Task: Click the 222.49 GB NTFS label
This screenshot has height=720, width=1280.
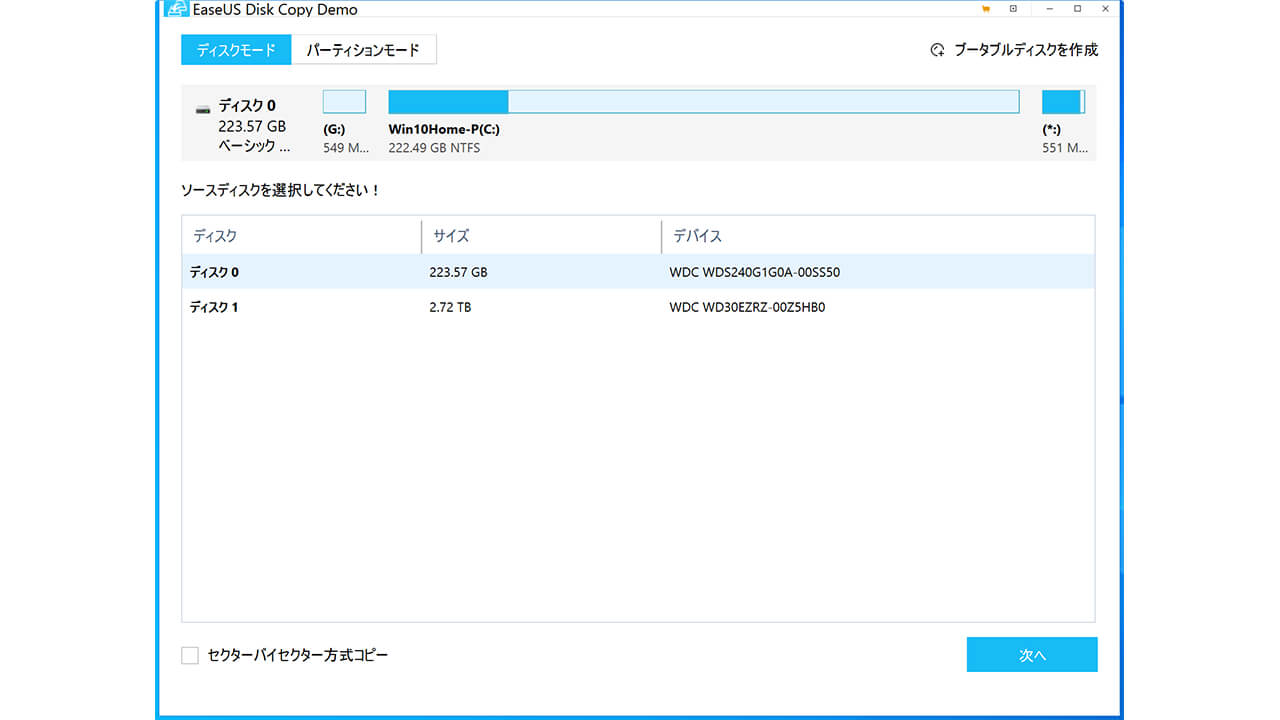Action: 434,148
